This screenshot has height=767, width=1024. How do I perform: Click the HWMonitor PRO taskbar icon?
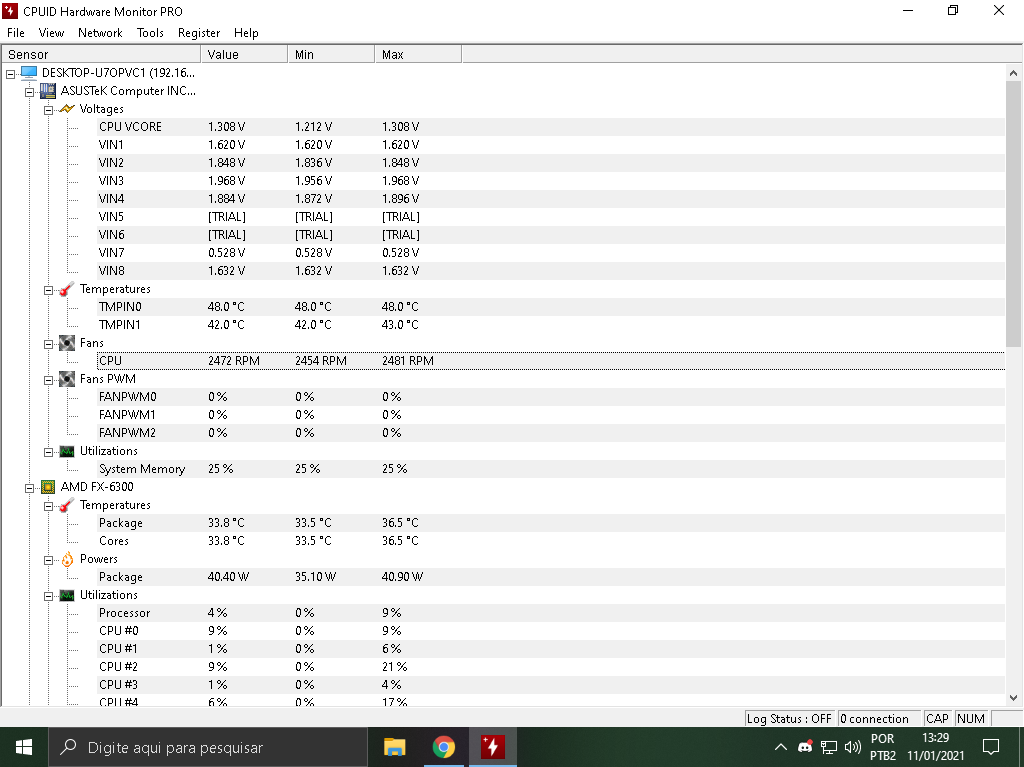[492, 747]
